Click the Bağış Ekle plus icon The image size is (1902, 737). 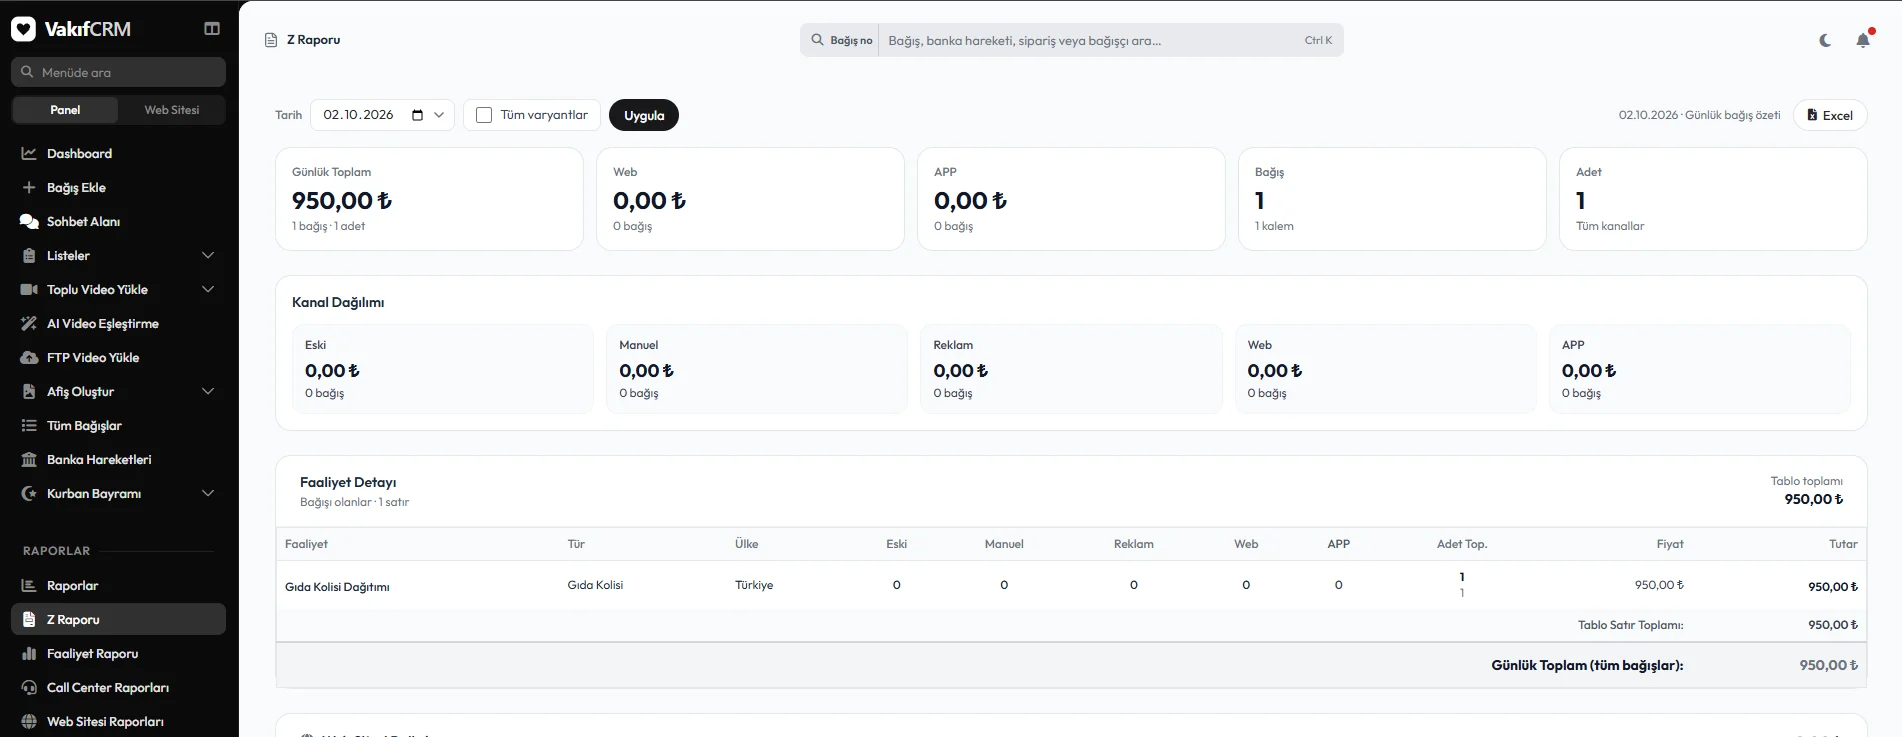pyautogui.click(x=29, y=187)
